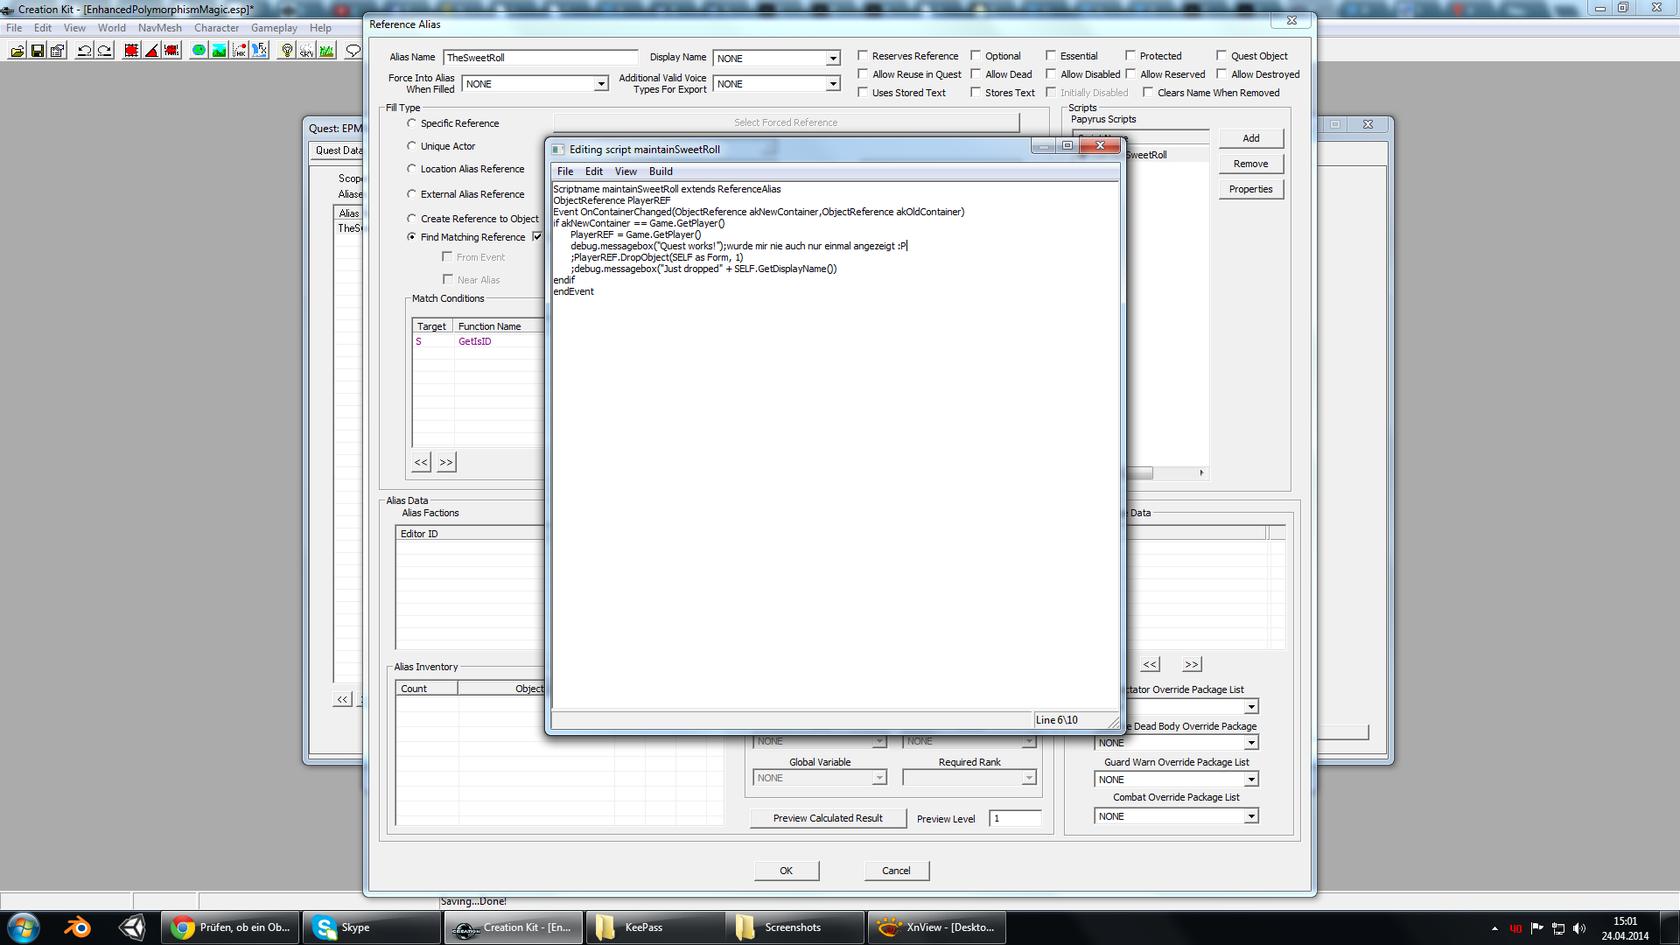Expand the Display Name dropdown

pos(832,58)
